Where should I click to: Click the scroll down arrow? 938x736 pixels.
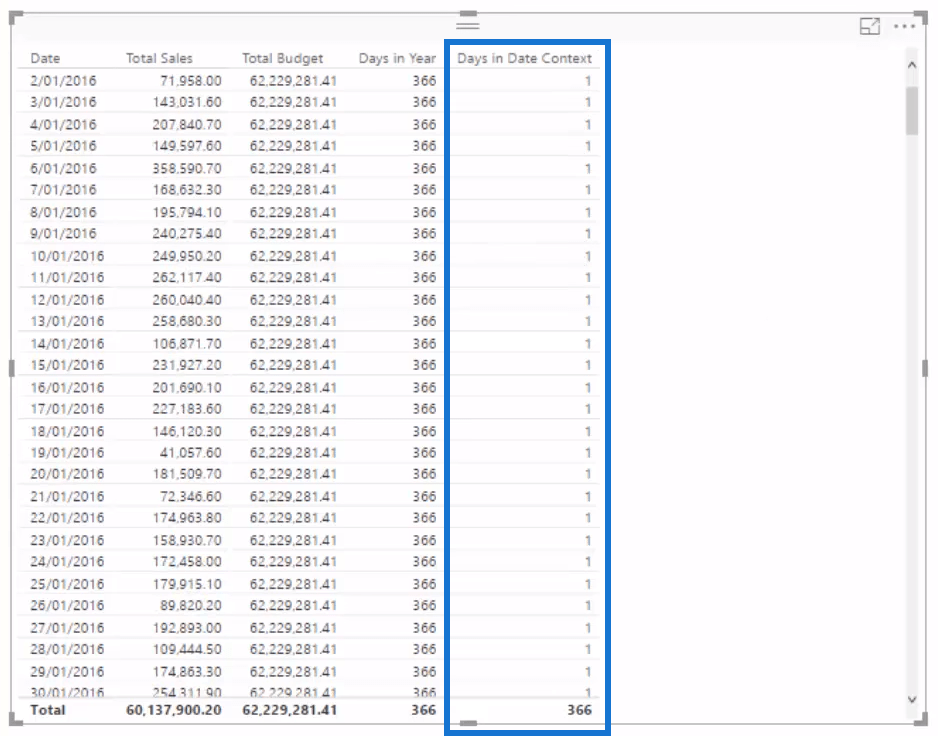pyautogui.click(x=911, y=699)
